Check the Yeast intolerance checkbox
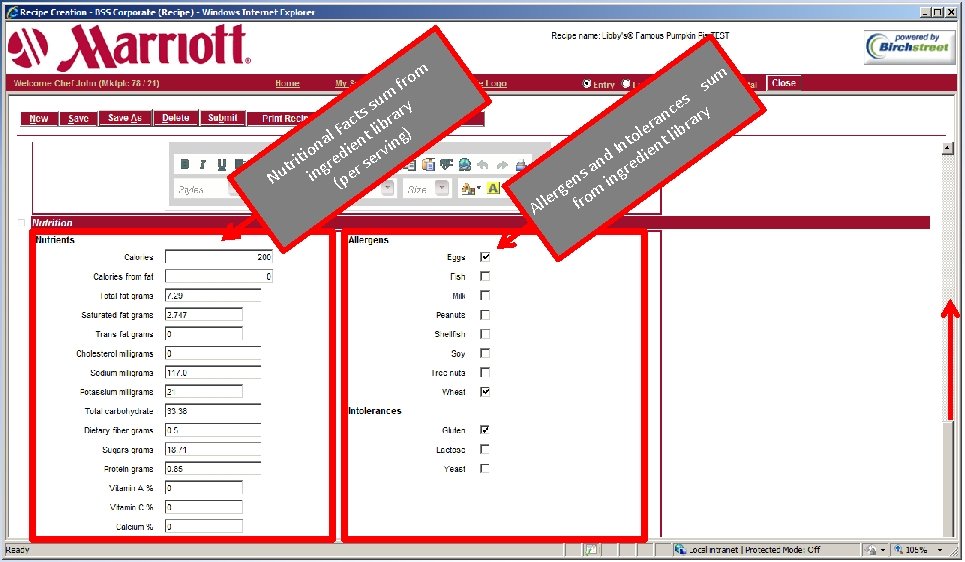The height and width of the screenshot is (562, 965). [485, 468]
